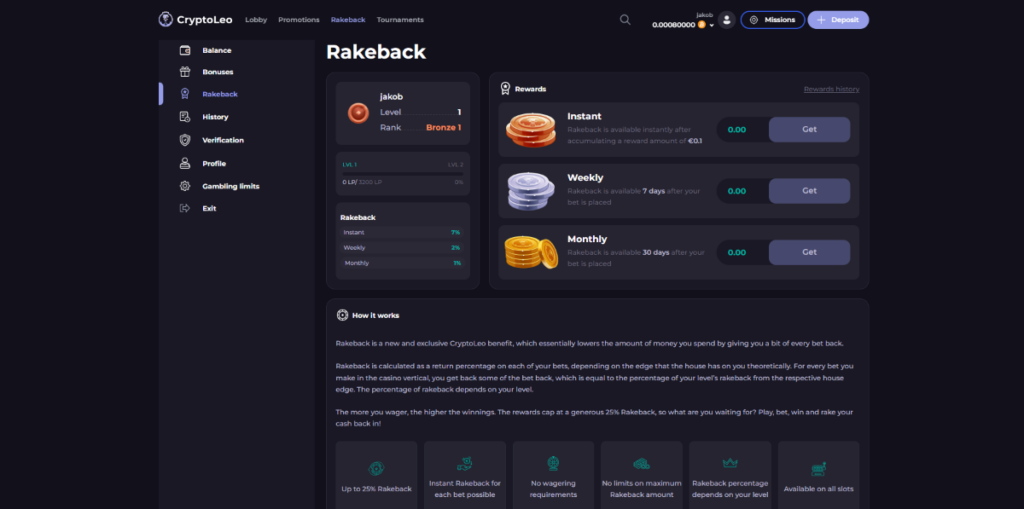This screenshot has width=1024, height=509.
Task: Click the Exit arrow icon in the sidebar
Action: 185,208
